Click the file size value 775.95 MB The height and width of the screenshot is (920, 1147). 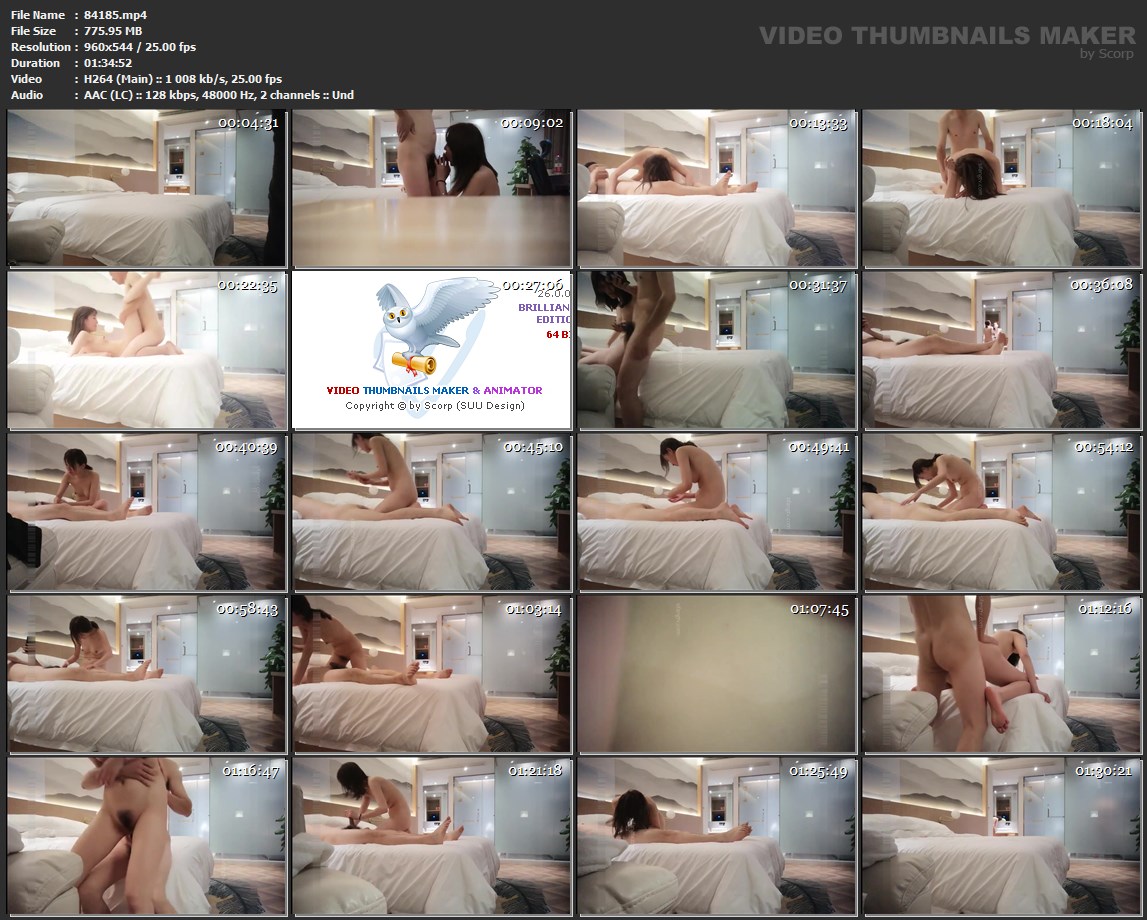coord(113,31)
